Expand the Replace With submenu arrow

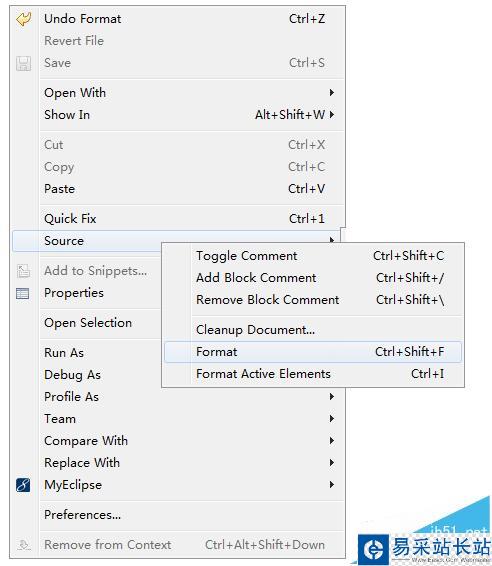click(332, 462)
